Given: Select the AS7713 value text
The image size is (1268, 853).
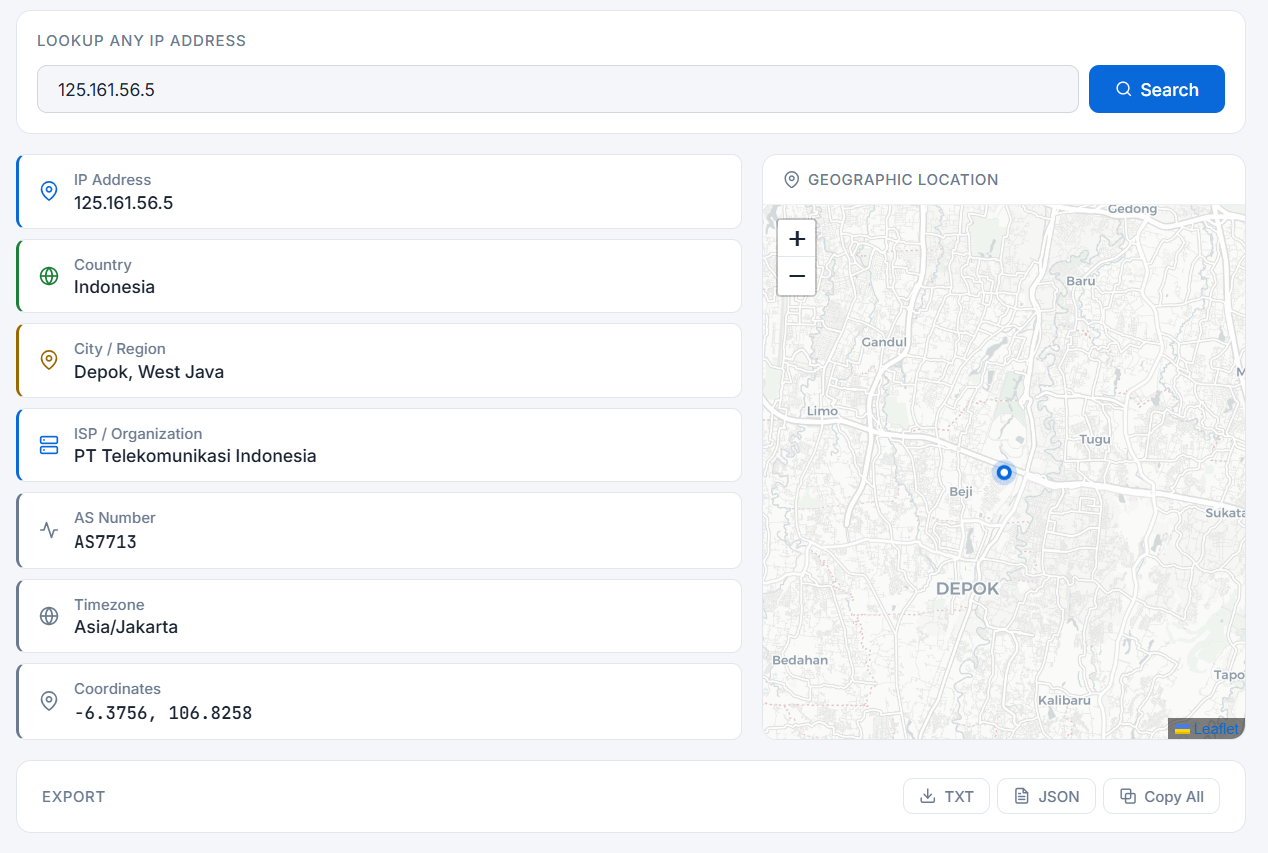Looking at the screenshot, I should pyautogui.click(x=105, y=542).
